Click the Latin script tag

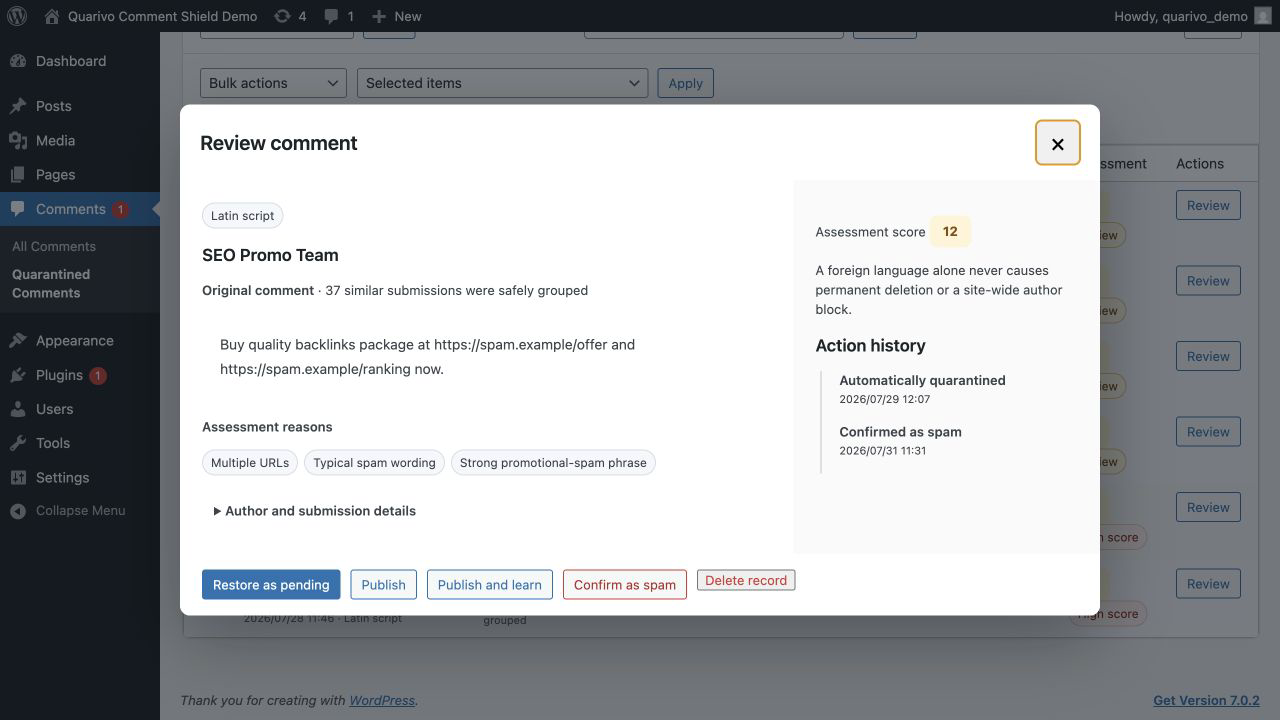tap(243, 215)
